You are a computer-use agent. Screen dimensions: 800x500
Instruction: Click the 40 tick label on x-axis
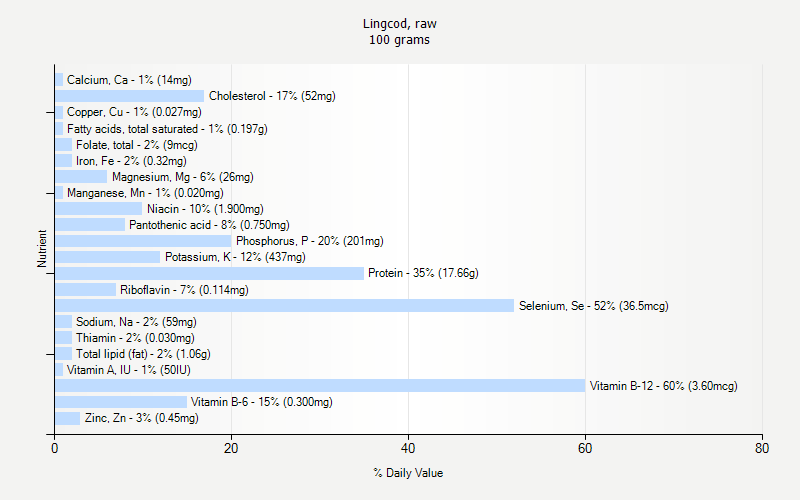click(408, 449)
